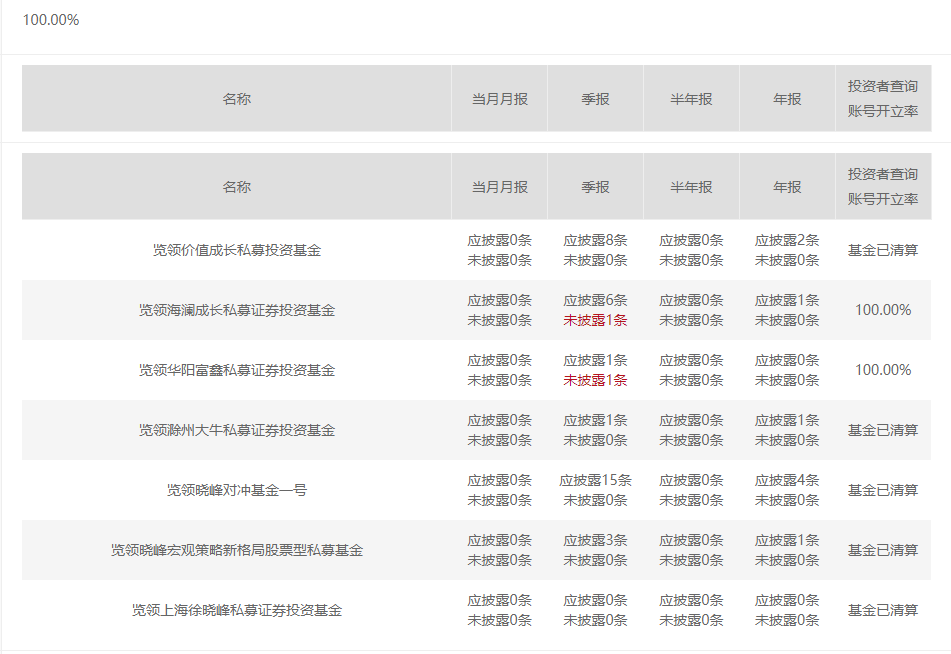Click 览领晓峰对冲基金一号 fund name
This screenshot has width=951, height=654.
[237, 490]
